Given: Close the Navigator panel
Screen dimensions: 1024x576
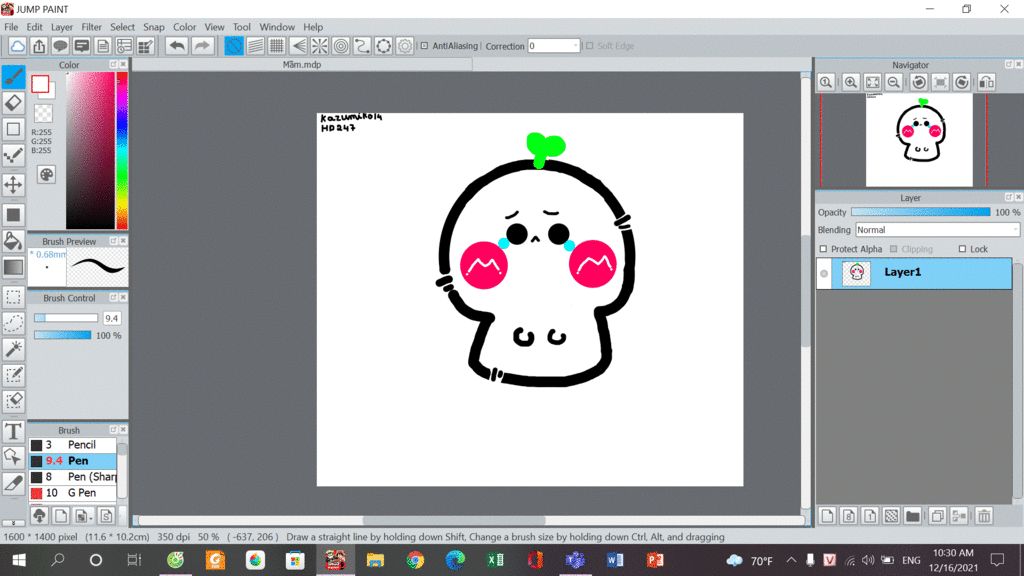Looking at the screenshot, I should pos(1018,65).
